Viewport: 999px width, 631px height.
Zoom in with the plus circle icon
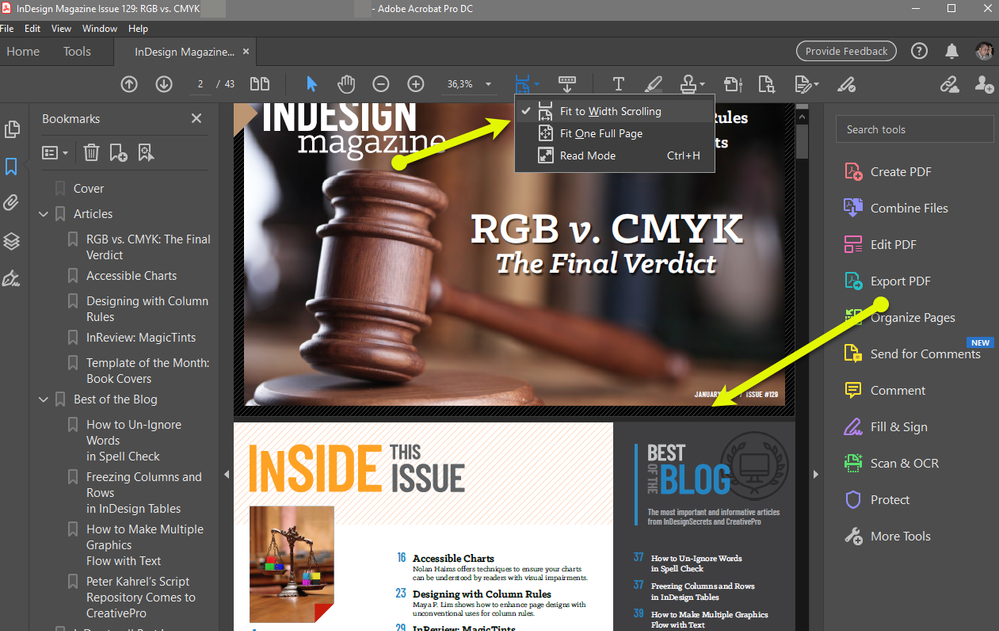pos(415,84)
